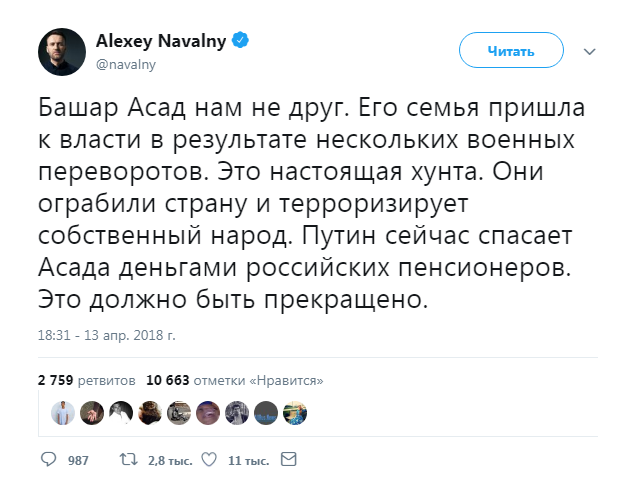628x491 pixels.
Task: Click the reply speech bubble icon
Action: [49, 460]
